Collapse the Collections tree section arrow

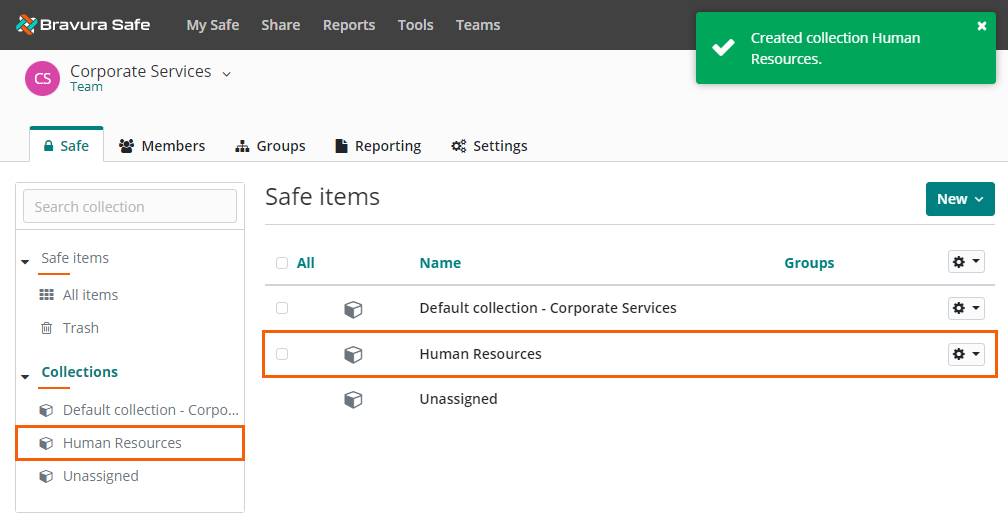click(25, 376)
